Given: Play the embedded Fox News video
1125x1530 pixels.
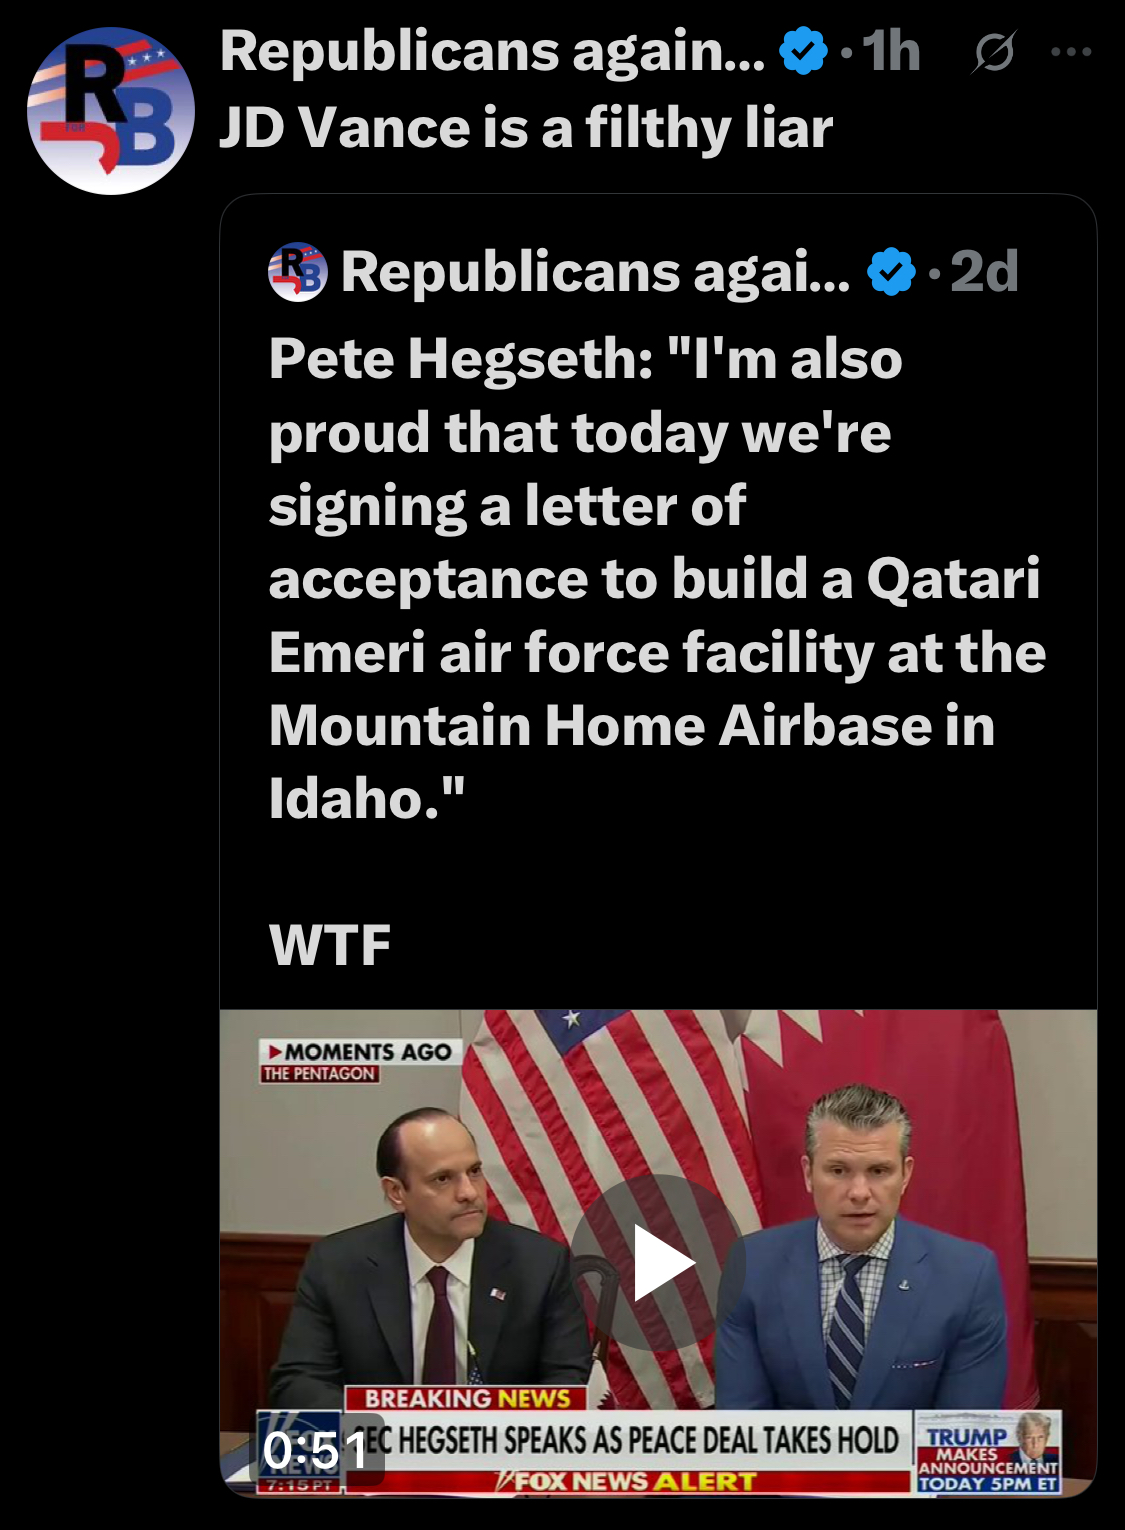Looking at the screenshot, I should click(x=658, y=1262).
